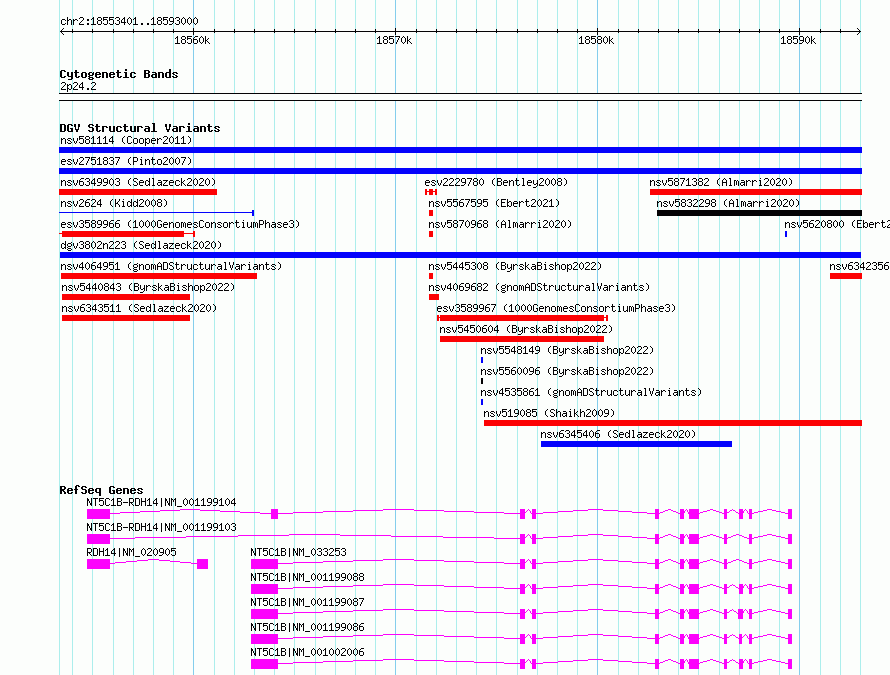
Task: Open nsv6345406 (Sedlazeck2020) variant label
Action: [618, 434]
